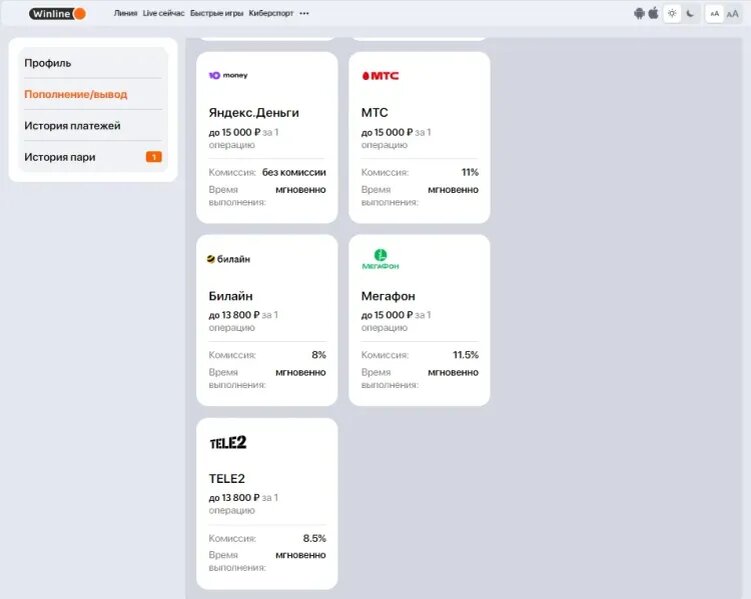
Task: Click 'до 13 800 ₽' limit on Билайн card
Action: [x=234, y=315]
